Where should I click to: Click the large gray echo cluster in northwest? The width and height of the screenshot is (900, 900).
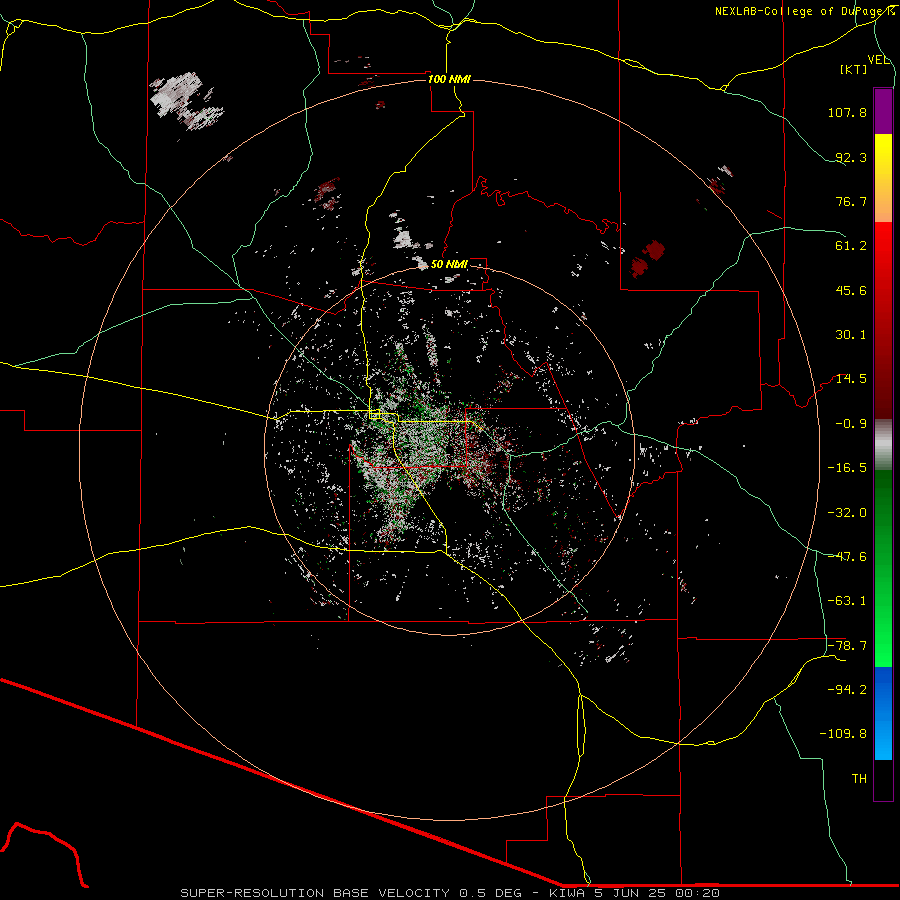click(185, 100)
